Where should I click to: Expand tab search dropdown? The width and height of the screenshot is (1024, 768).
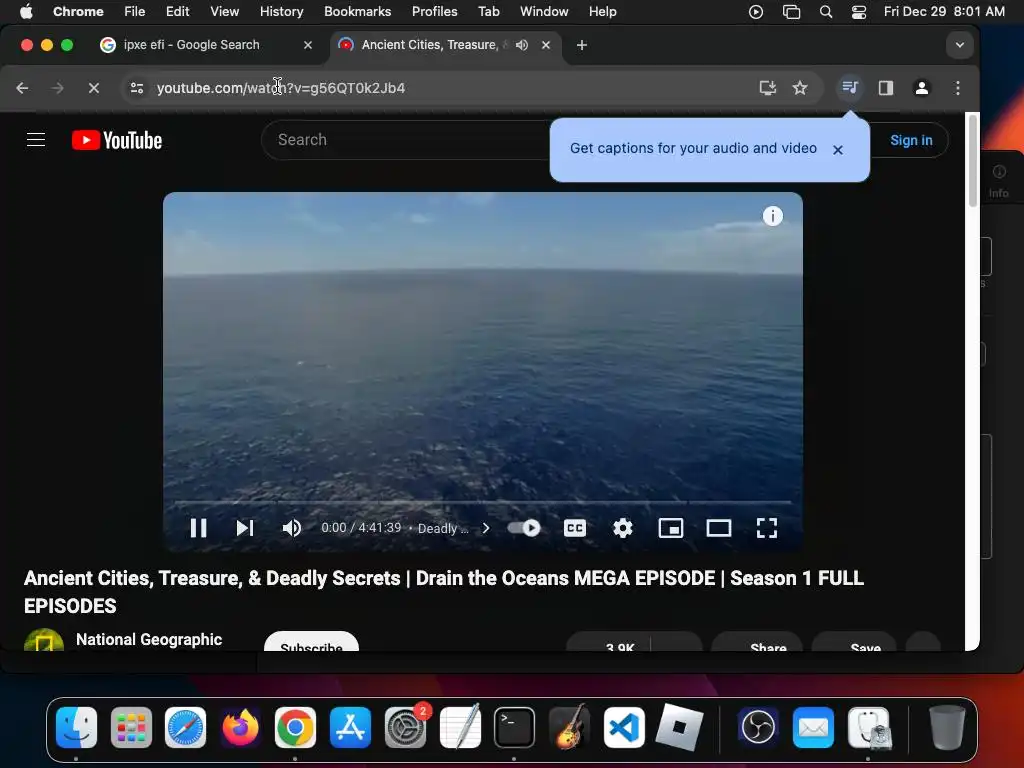(959, 45)
